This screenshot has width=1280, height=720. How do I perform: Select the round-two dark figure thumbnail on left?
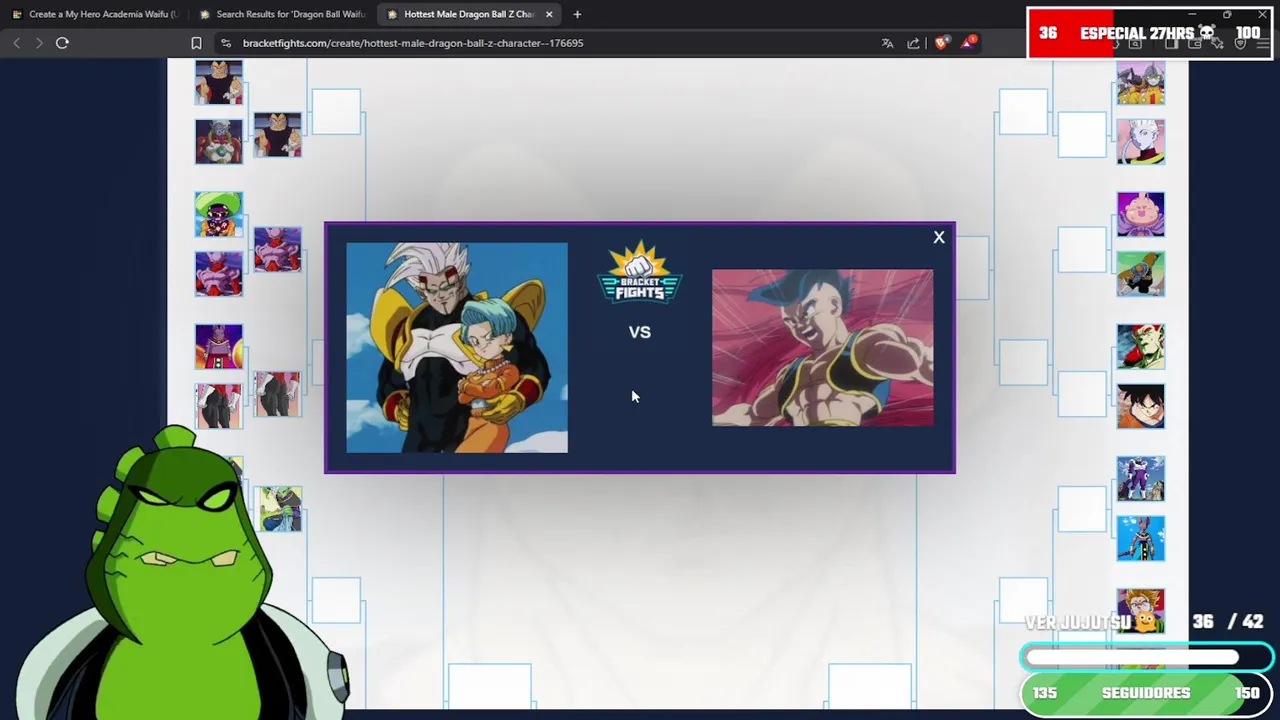[x=277, y=394]
